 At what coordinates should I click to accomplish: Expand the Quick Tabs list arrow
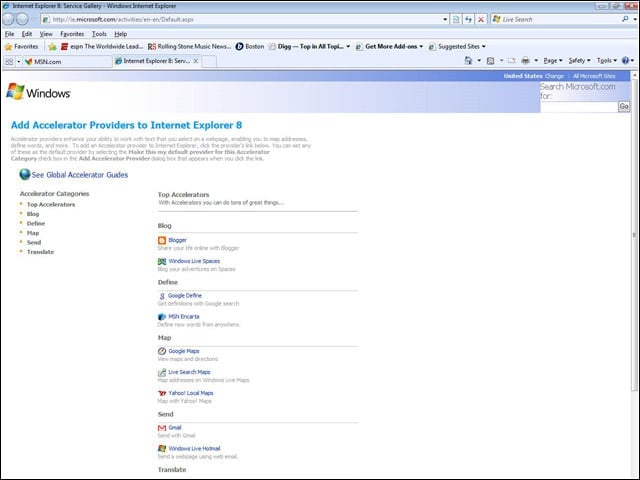pos(18,62)
